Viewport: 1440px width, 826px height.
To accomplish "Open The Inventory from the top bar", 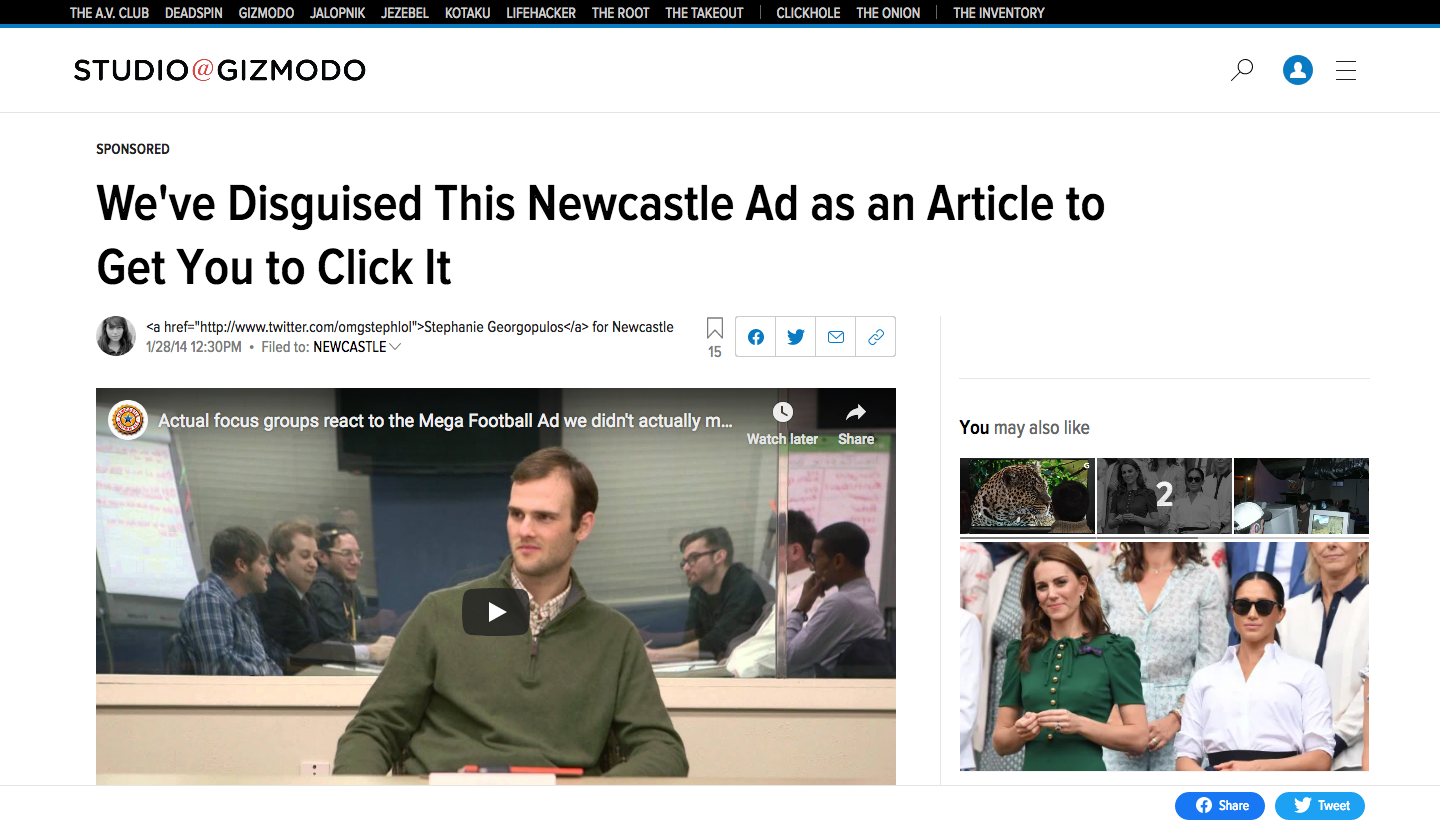I will pyautogui.click(x=999, y=13).
